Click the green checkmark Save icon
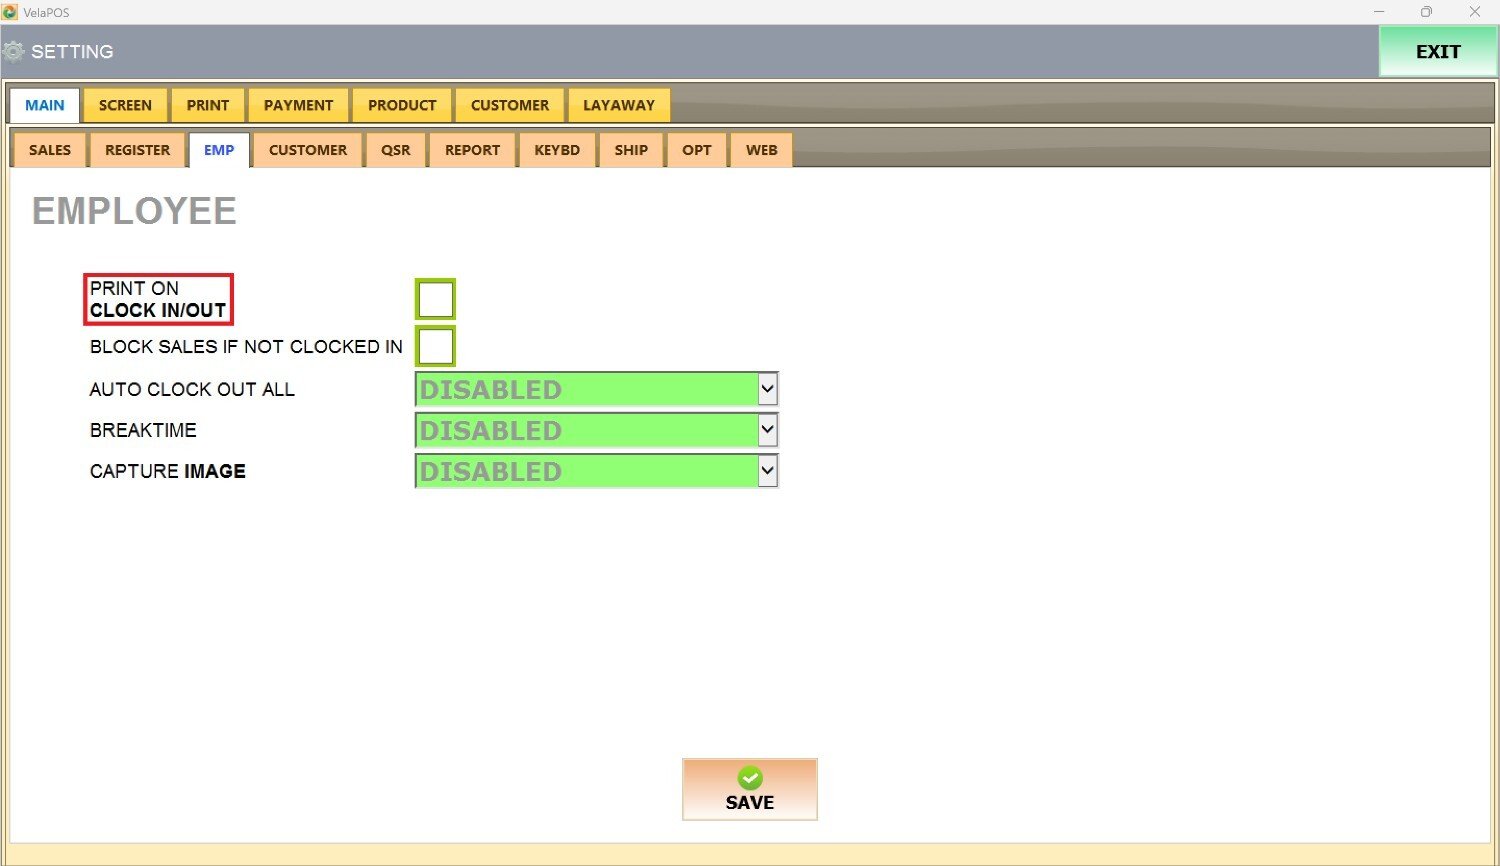 pos(750,778)
